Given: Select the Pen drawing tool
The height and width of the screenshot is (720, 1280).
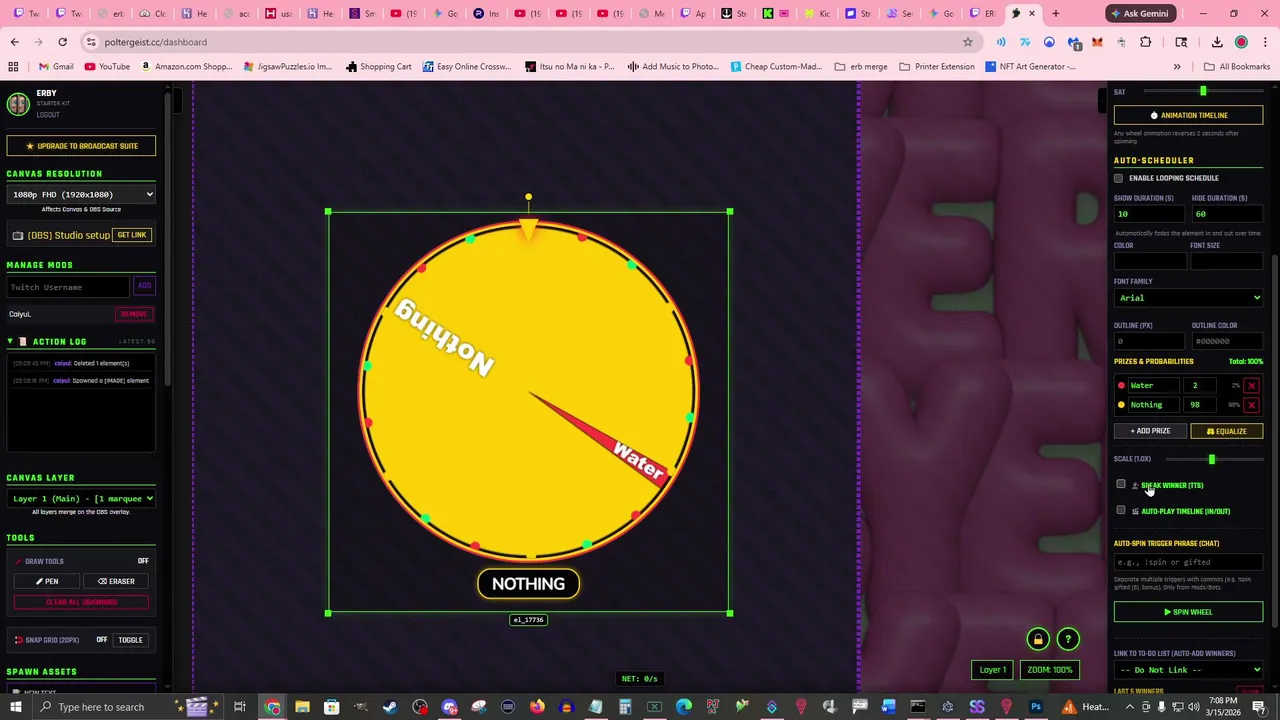Looking at the screenshot, I should (x=47, y=581).
